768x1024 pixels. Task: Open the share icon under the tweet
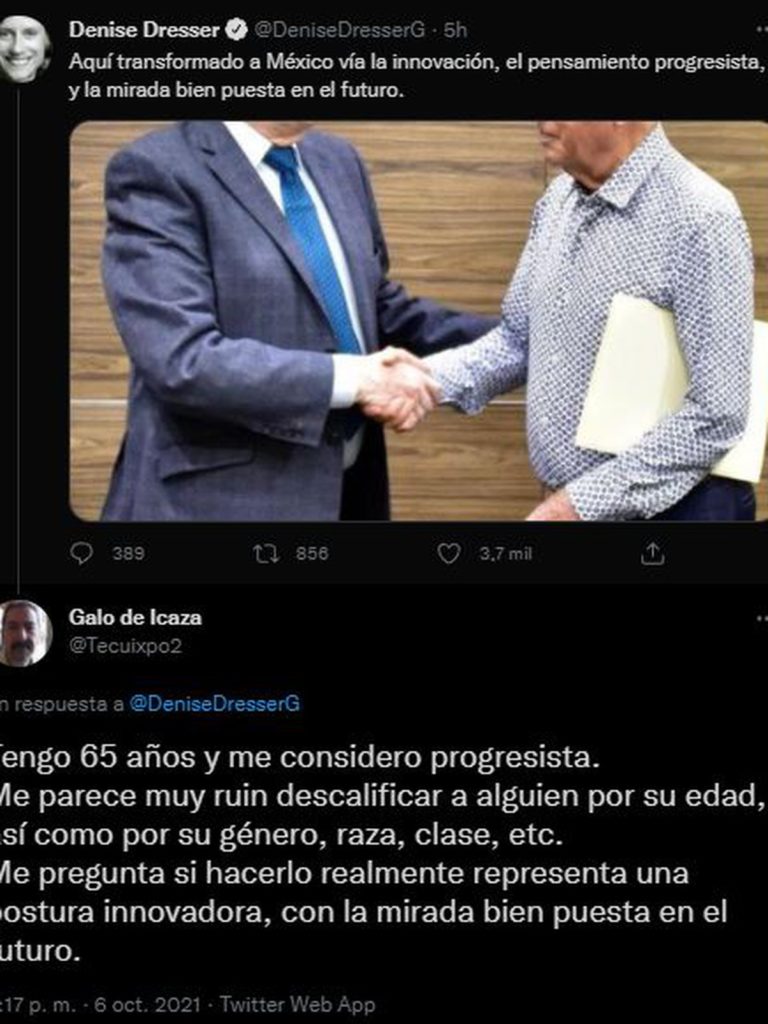point(652,554)
